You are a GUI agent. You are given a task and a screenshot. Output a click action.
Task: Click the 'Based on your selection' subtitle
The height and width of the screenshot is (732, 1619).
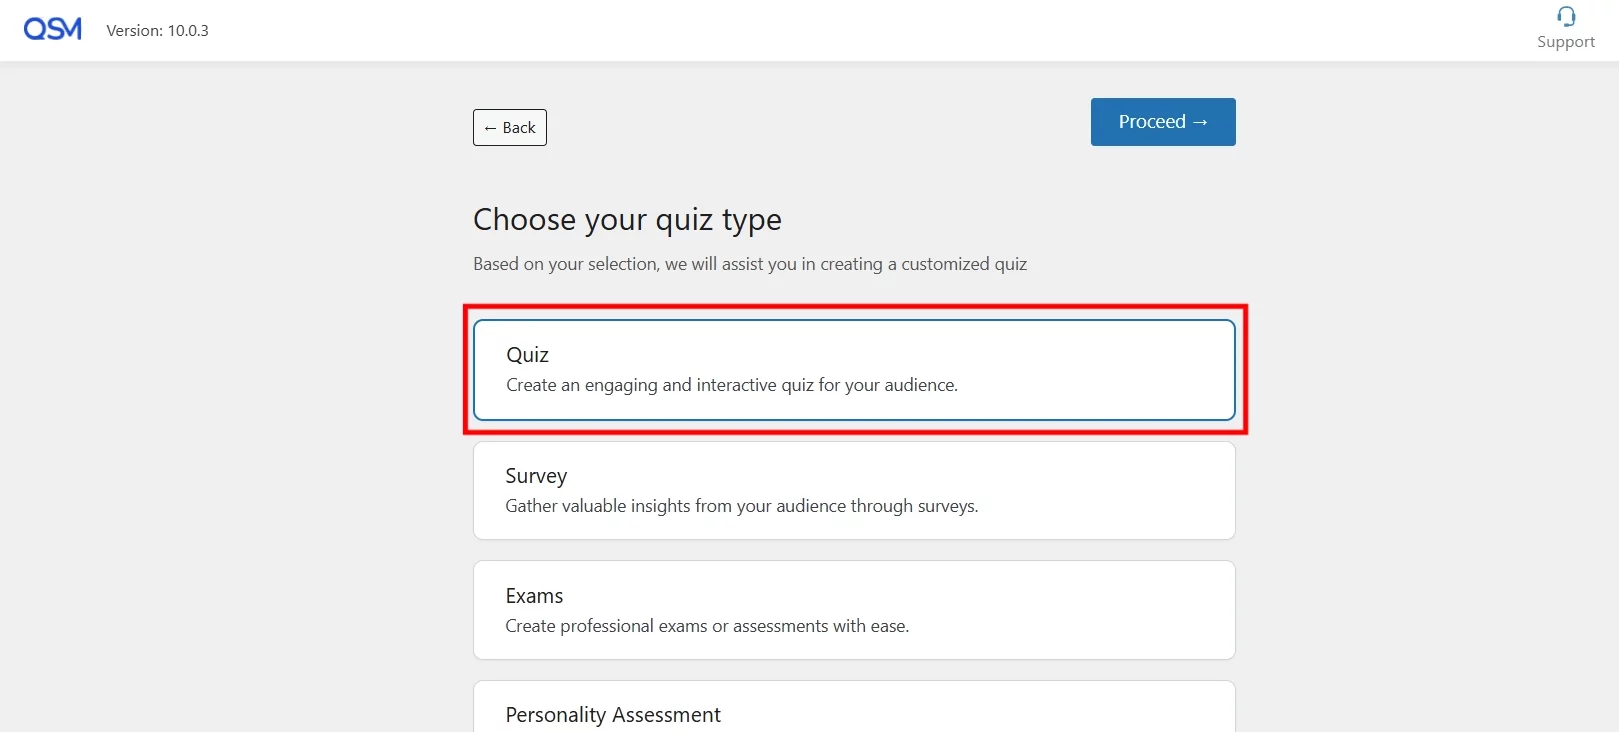pyautogui.click(x=750, y=264)
